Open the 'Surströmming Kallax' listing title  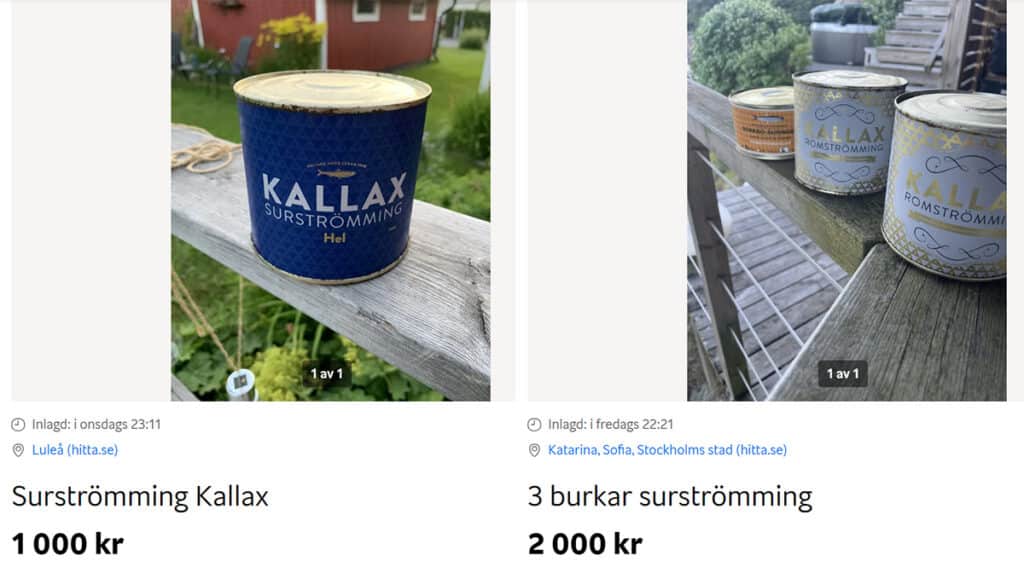click(140, 497)
